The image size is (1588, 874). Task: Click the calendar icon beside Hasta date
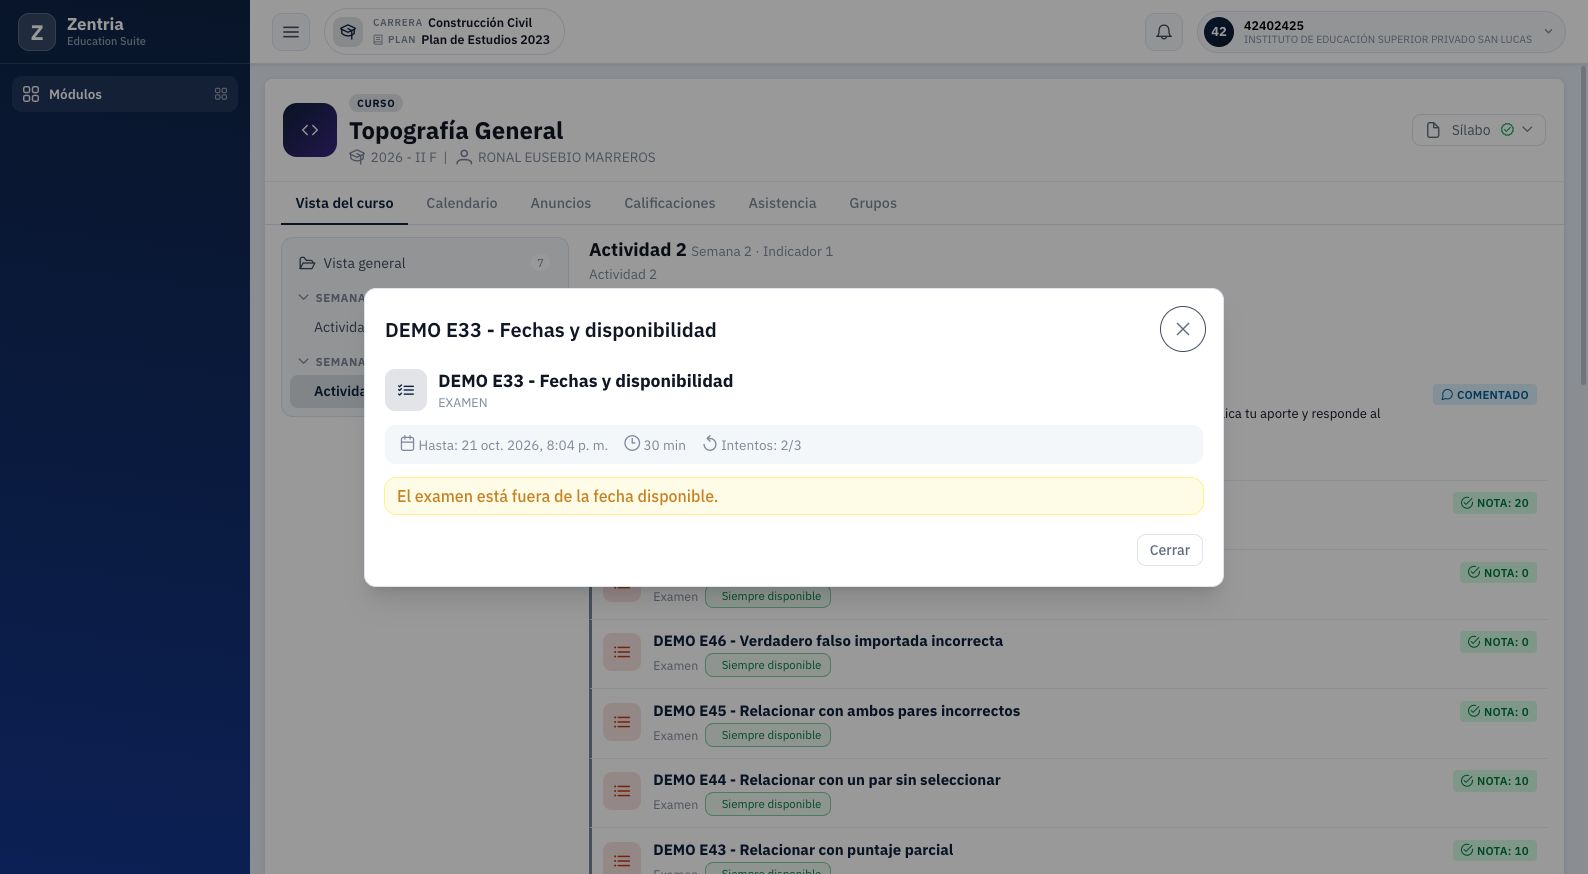tap(407, 443)
